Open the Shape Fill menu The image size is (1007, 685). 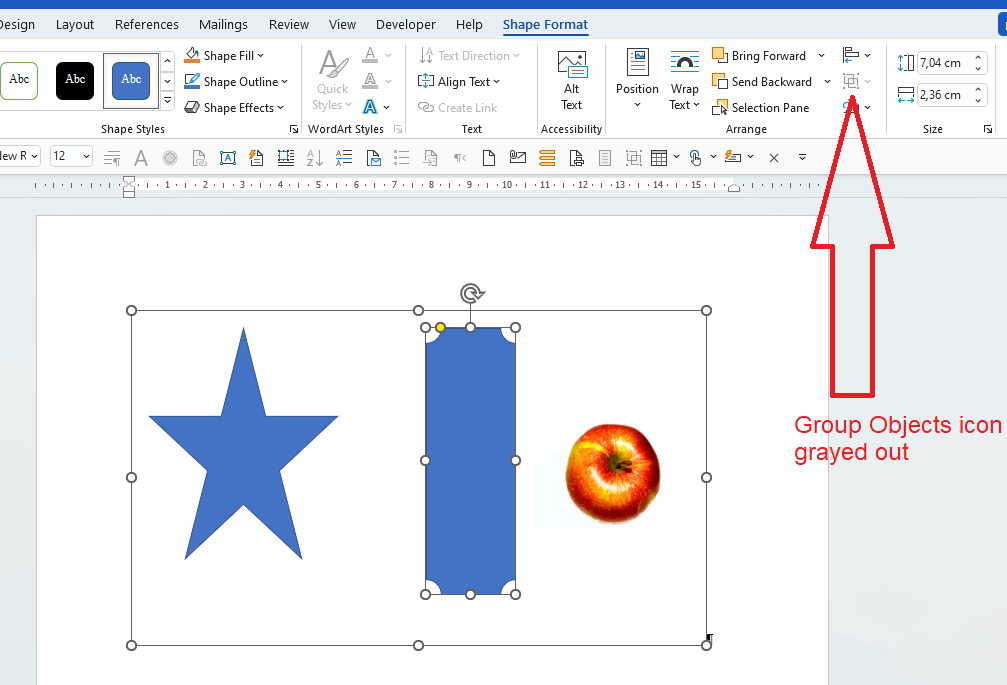click(x=223, y=56)
